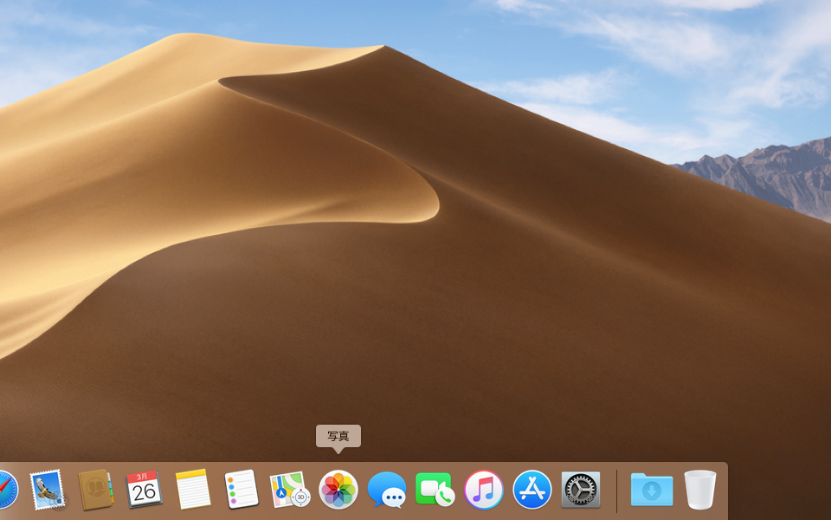Launch the Notes app in Dock

point(193,489)
